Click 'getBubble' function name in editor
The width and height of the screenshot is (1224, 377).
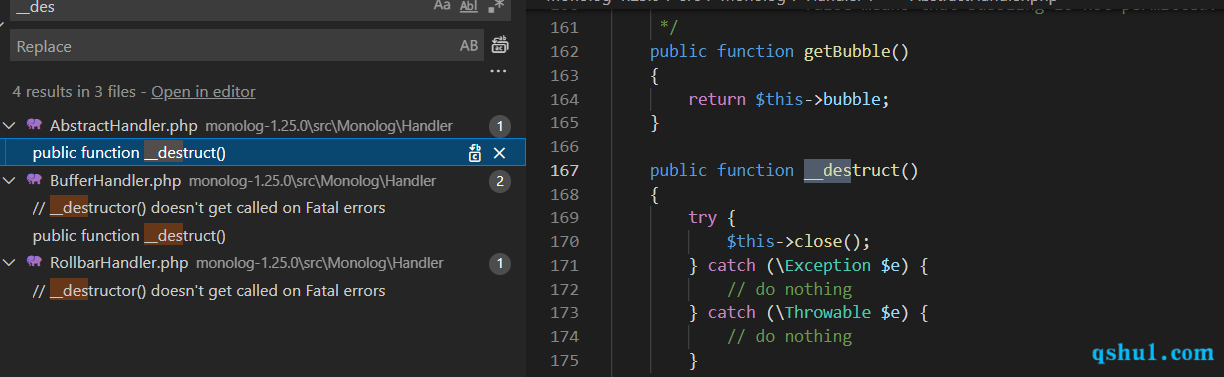[847, 51]
